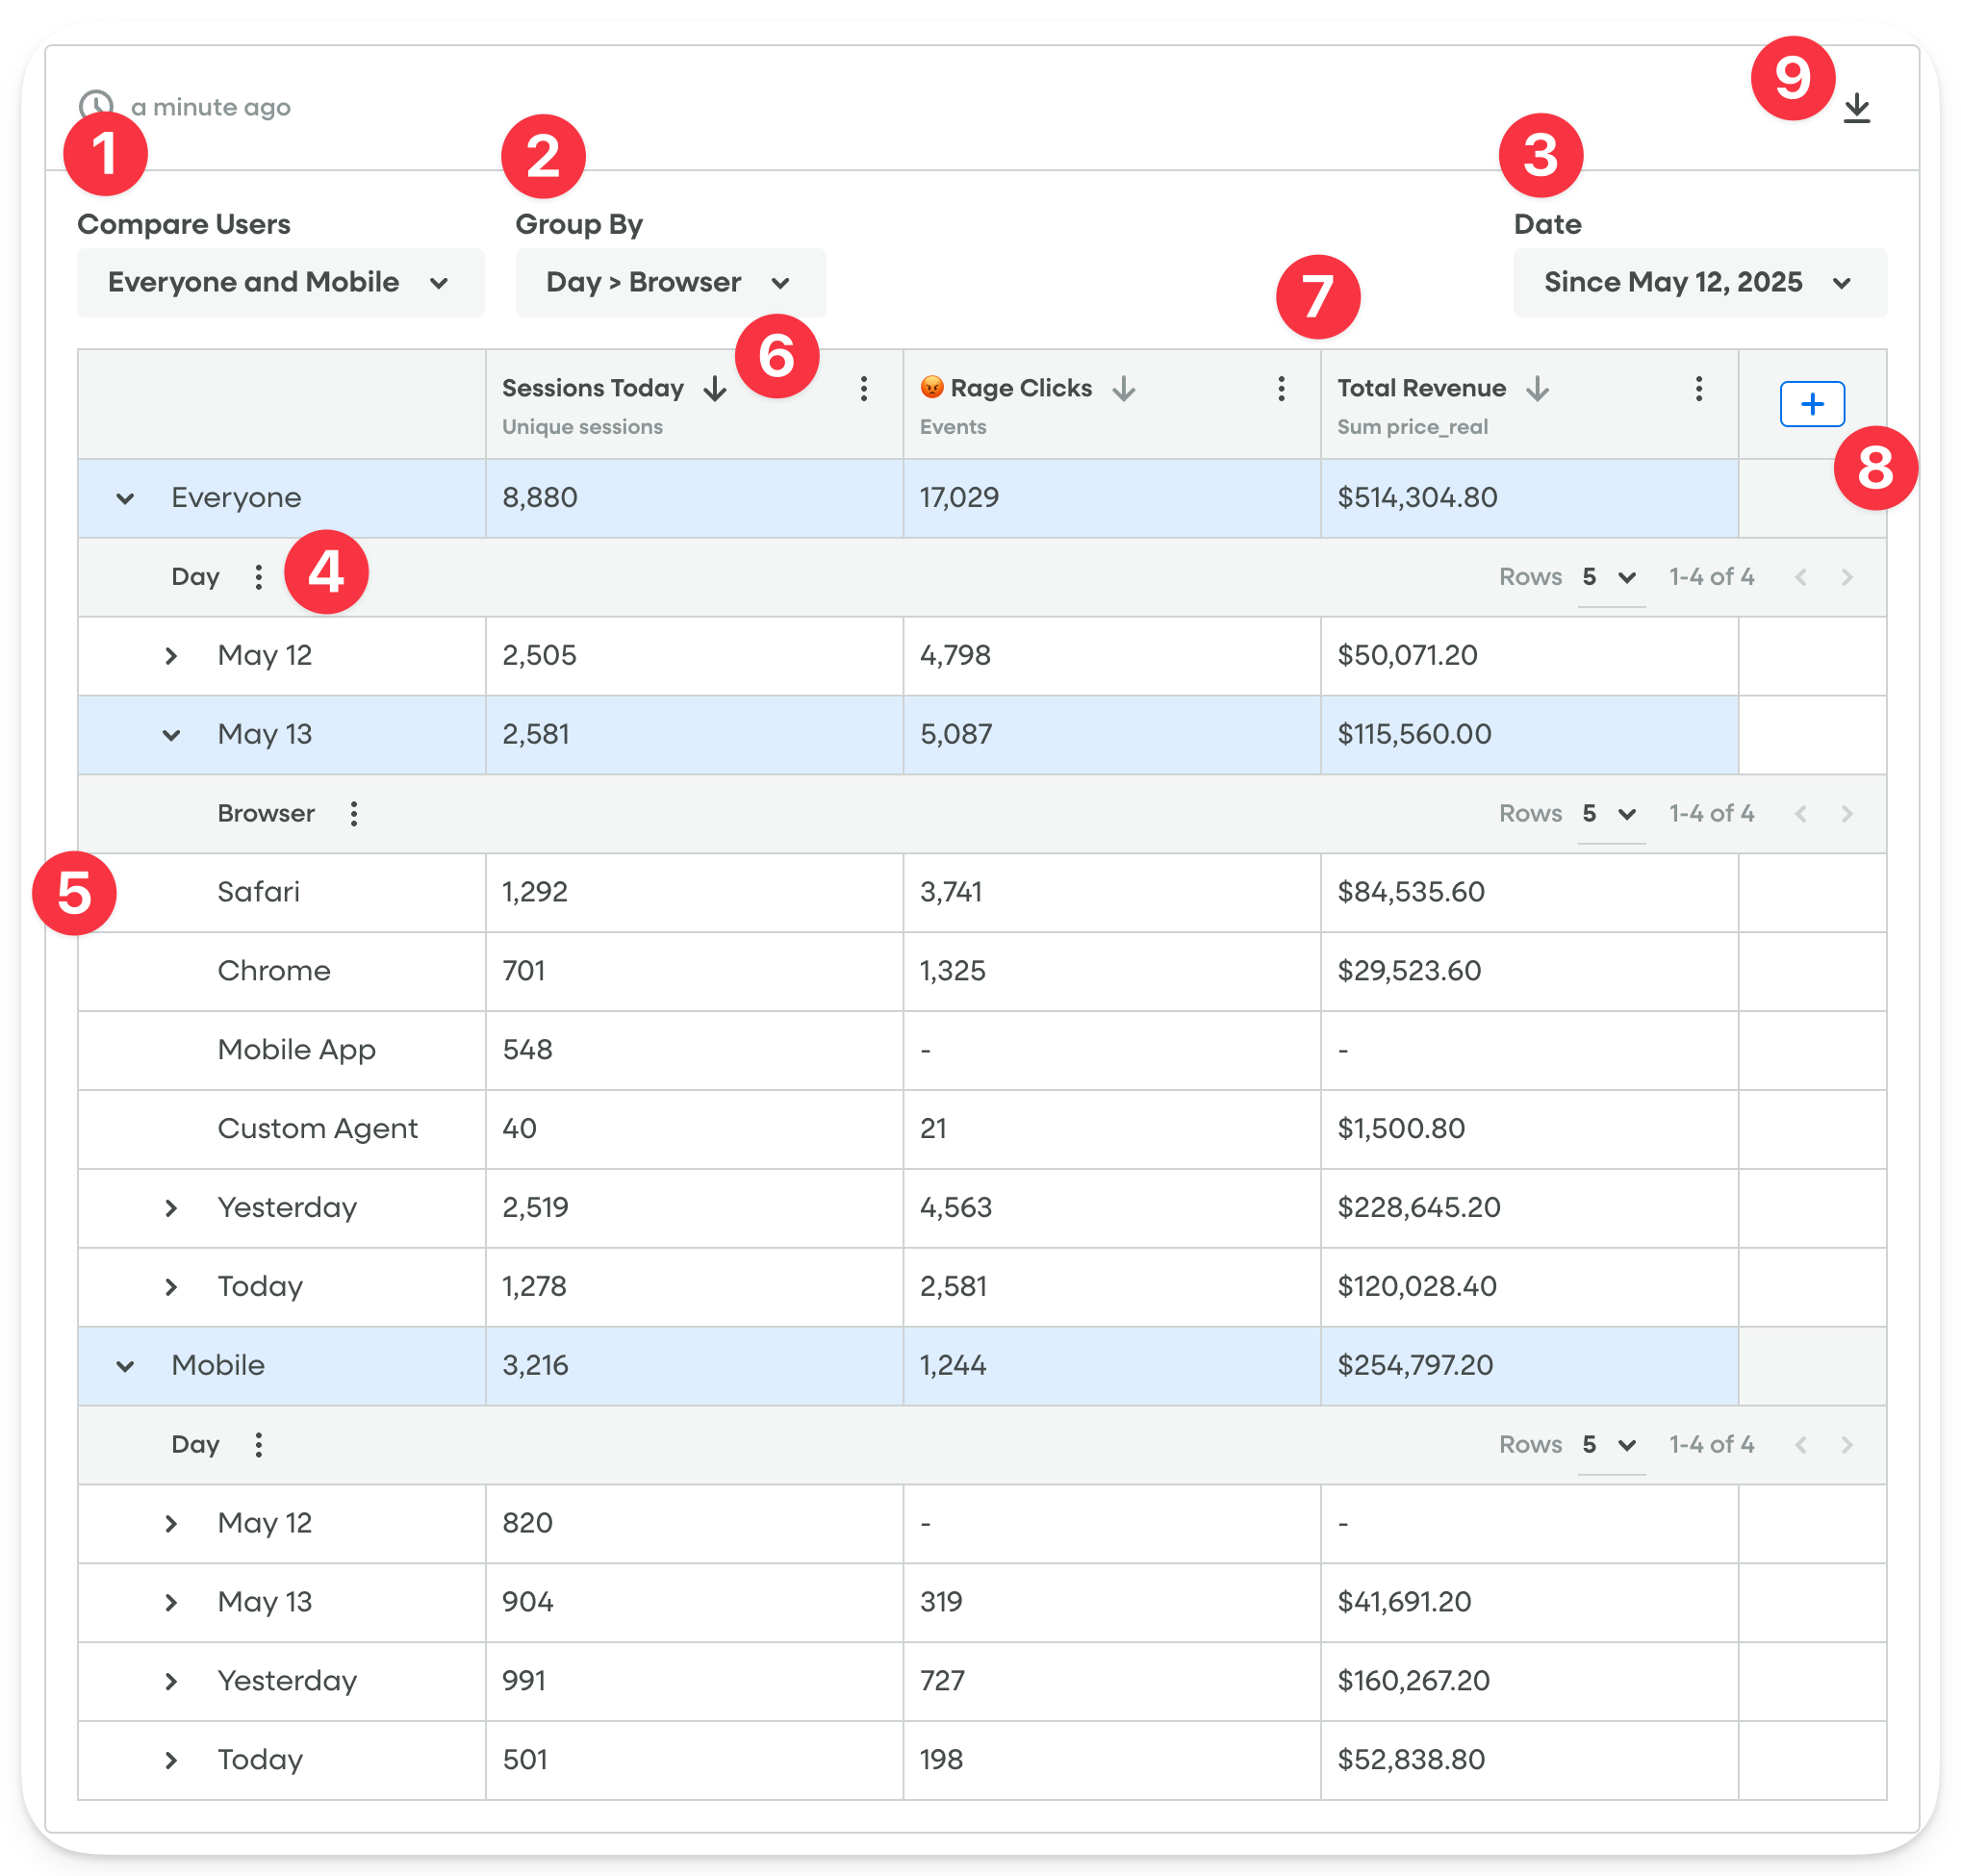Open the Rows count selector in the Day section
Screen dimensions: 1961x1876
(1611, 576)
